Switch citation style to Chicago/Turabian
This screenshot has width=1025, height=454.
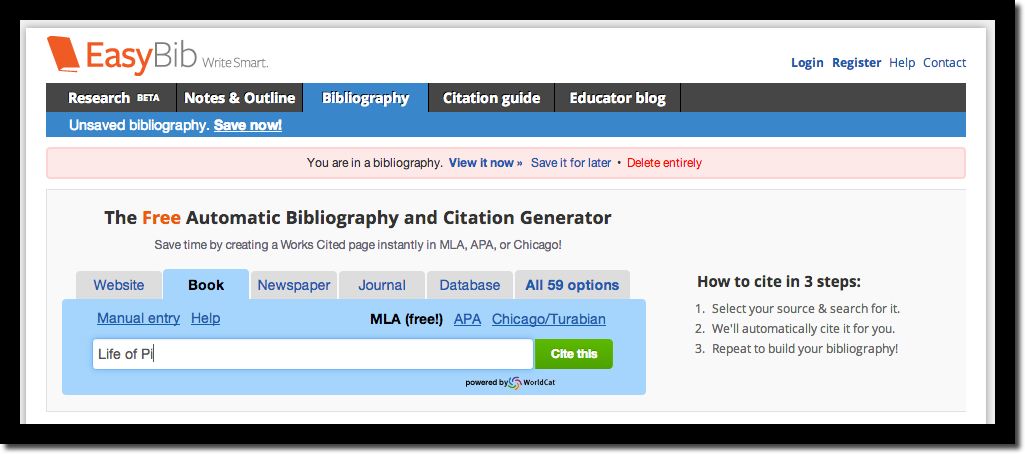(x=548, y=319)
